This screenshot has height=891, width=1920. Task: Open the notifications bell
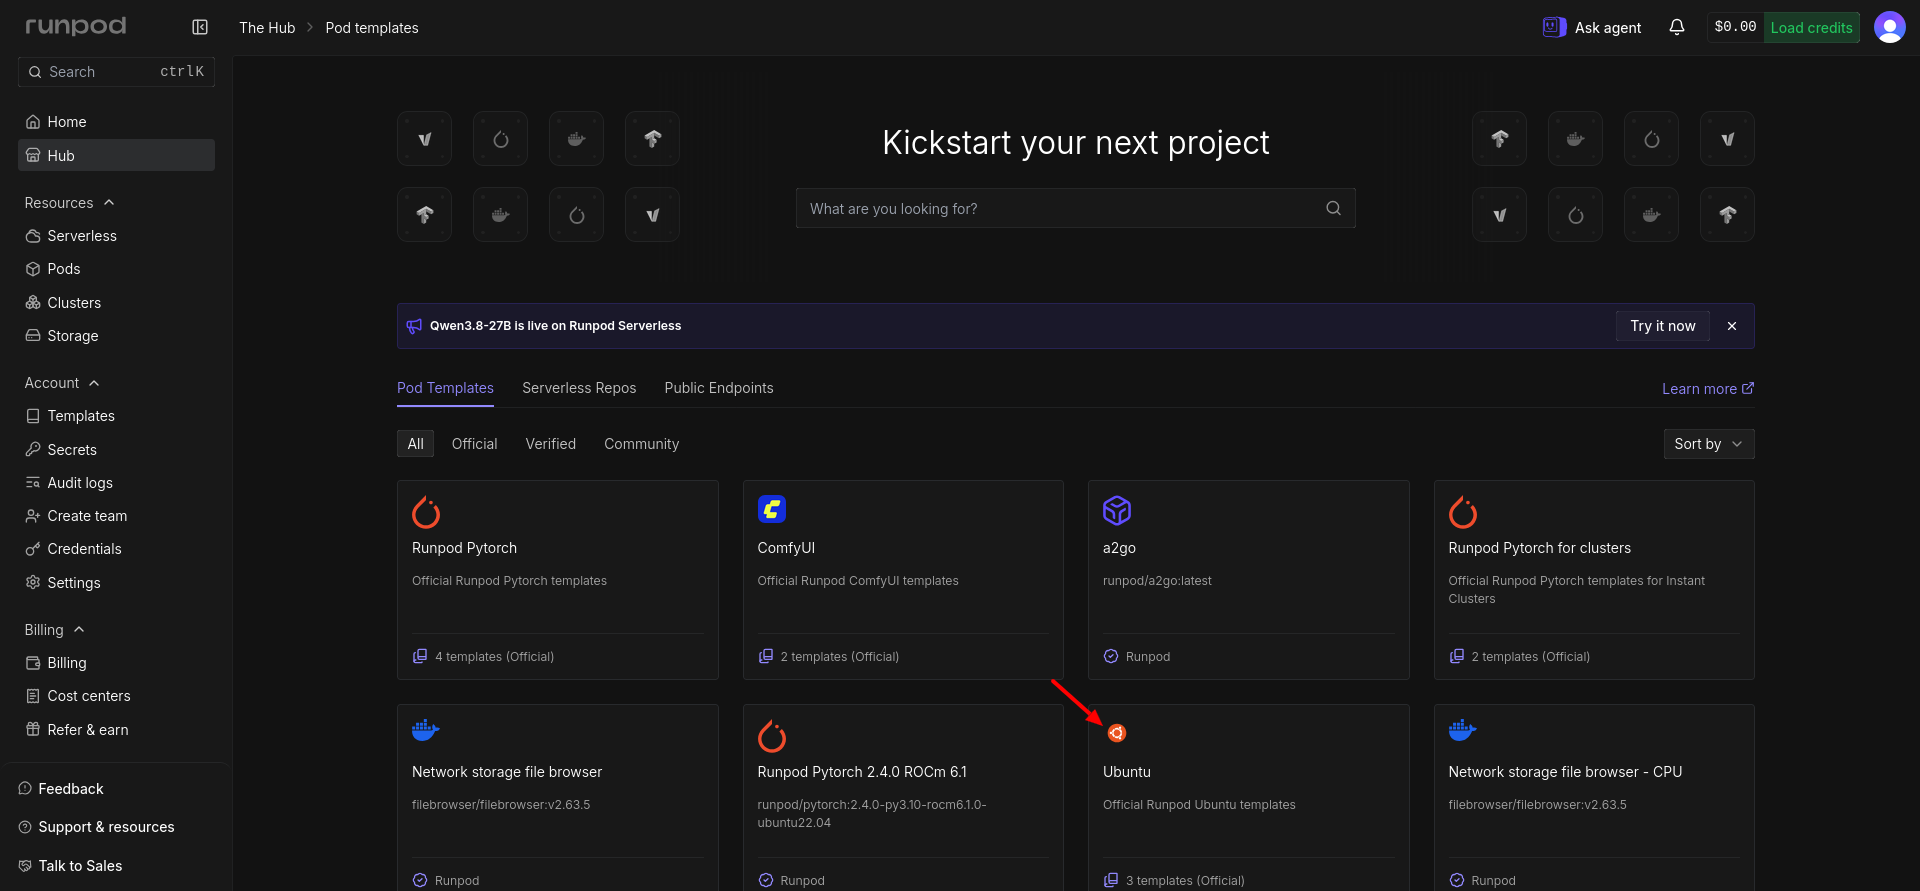click(1677, 27)
